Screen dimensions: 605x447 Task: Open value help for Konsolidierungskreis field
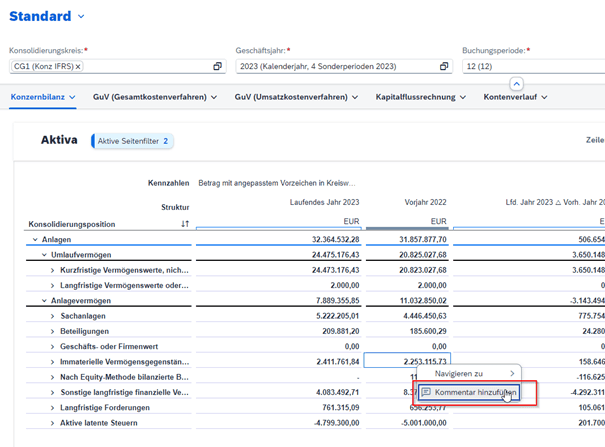point(217,66)
